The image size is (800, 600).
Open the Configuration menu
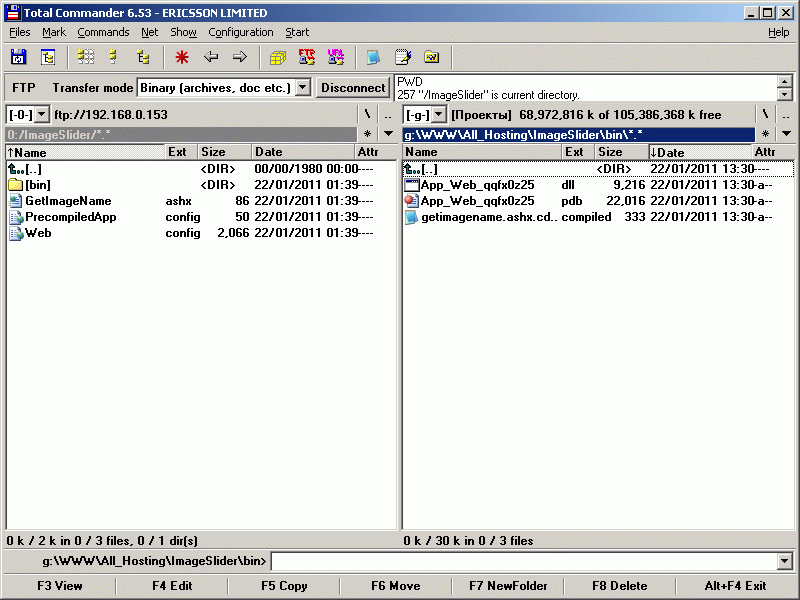241,32
